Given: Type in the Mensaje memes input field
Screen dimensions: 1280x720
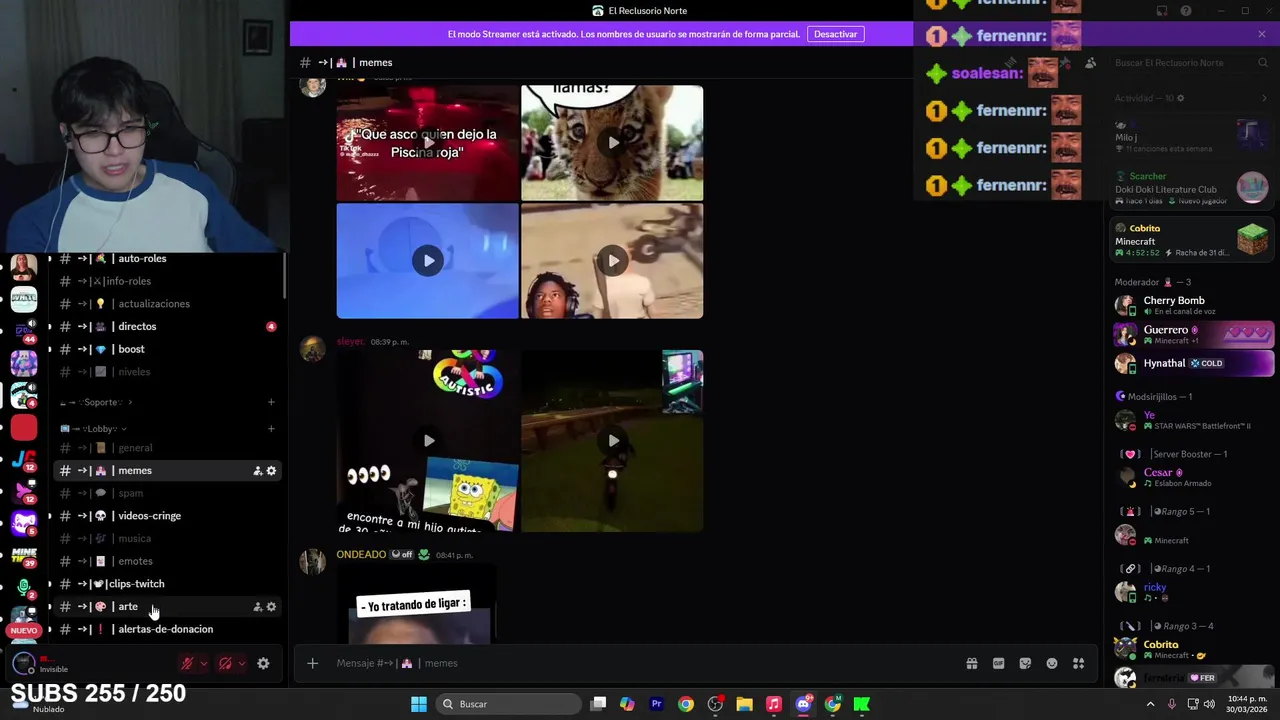Looking at the screenshot, I should 640,663.
